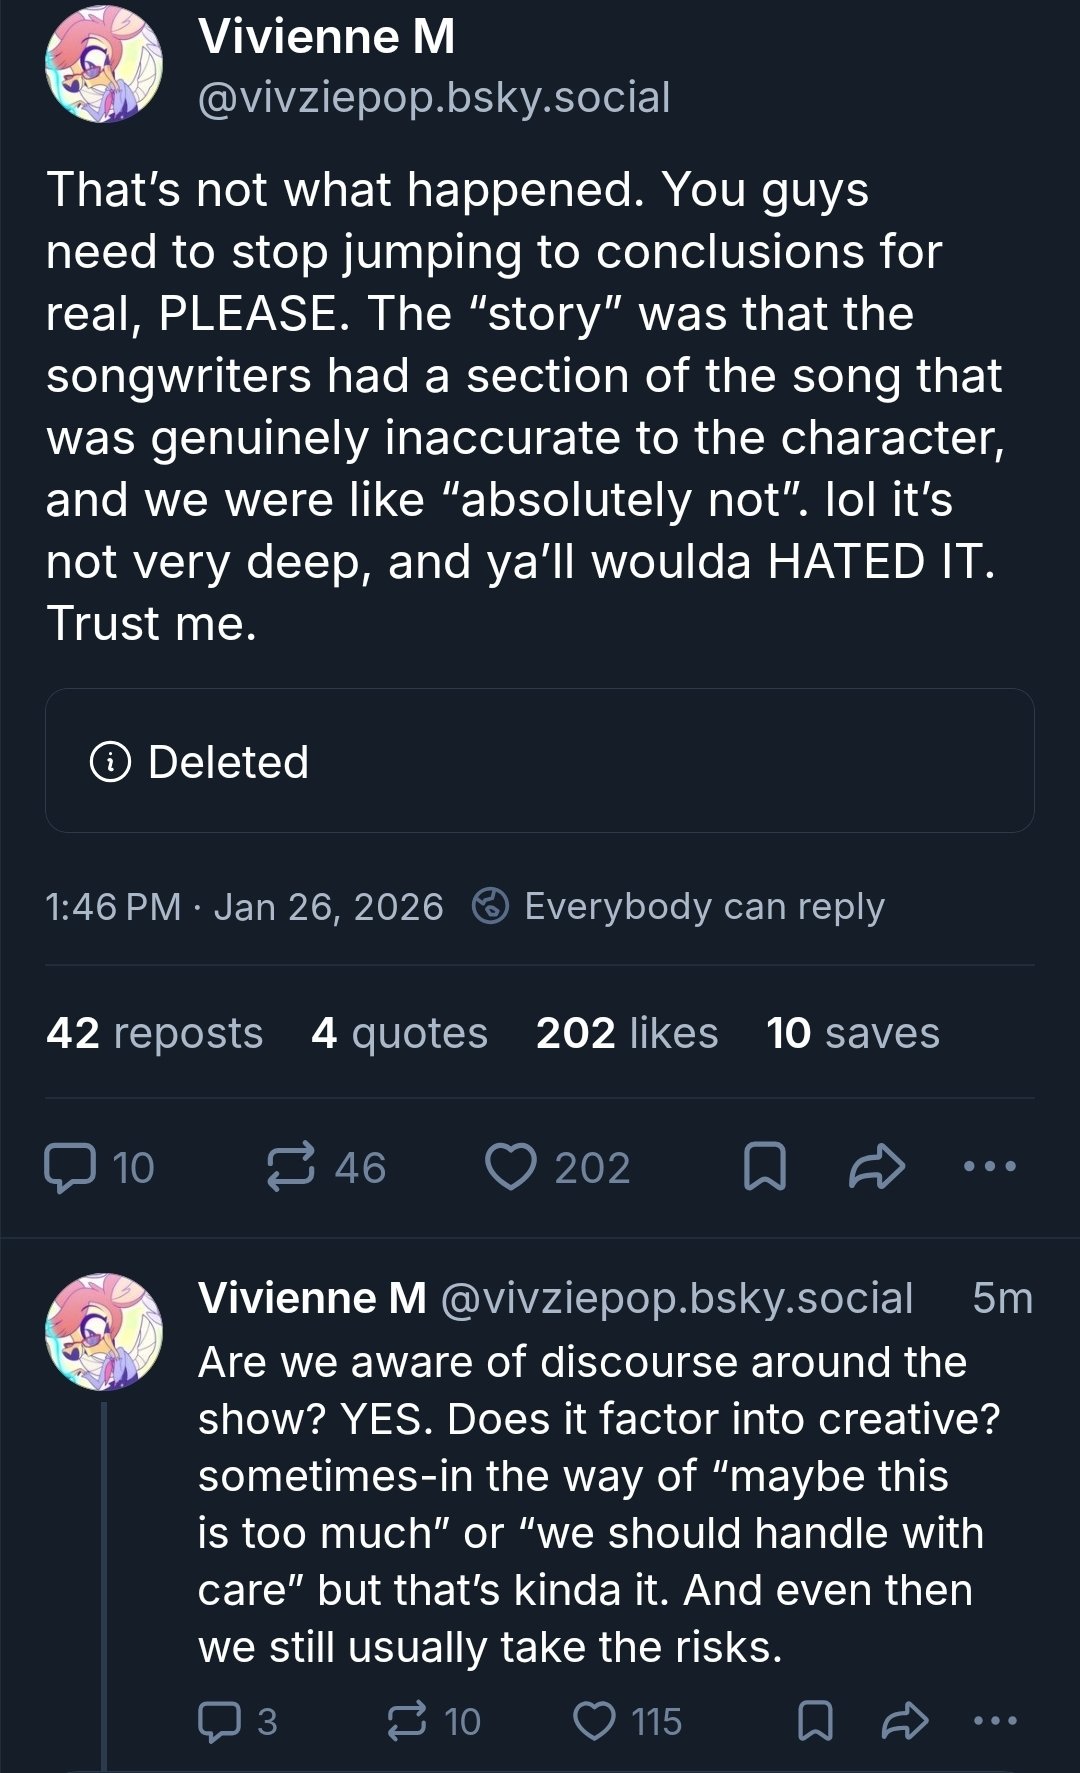Open more options on the reply post
This screenshot has width=1080, height=1773.
995,1721
